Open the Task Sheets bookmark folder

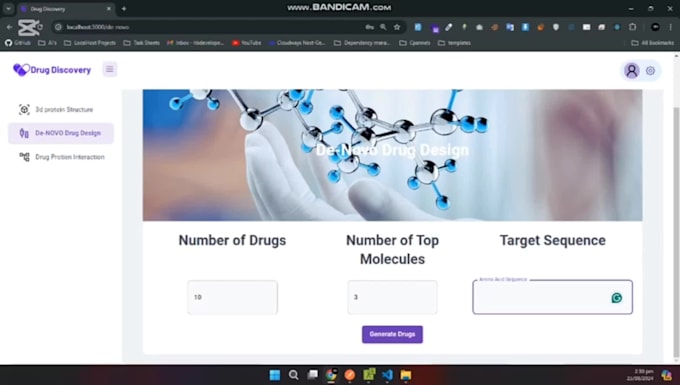142,43
